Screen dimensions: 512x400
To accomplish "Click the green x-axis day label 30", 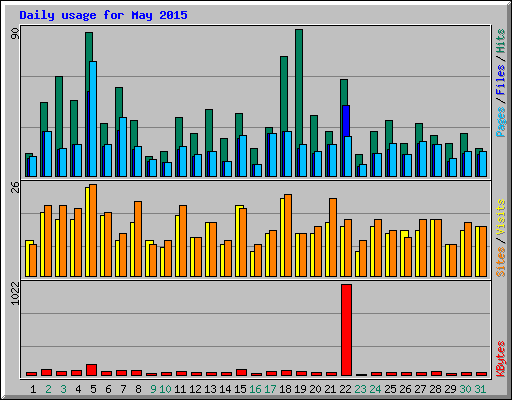I will pyautogui.click(x=465, y=389).
